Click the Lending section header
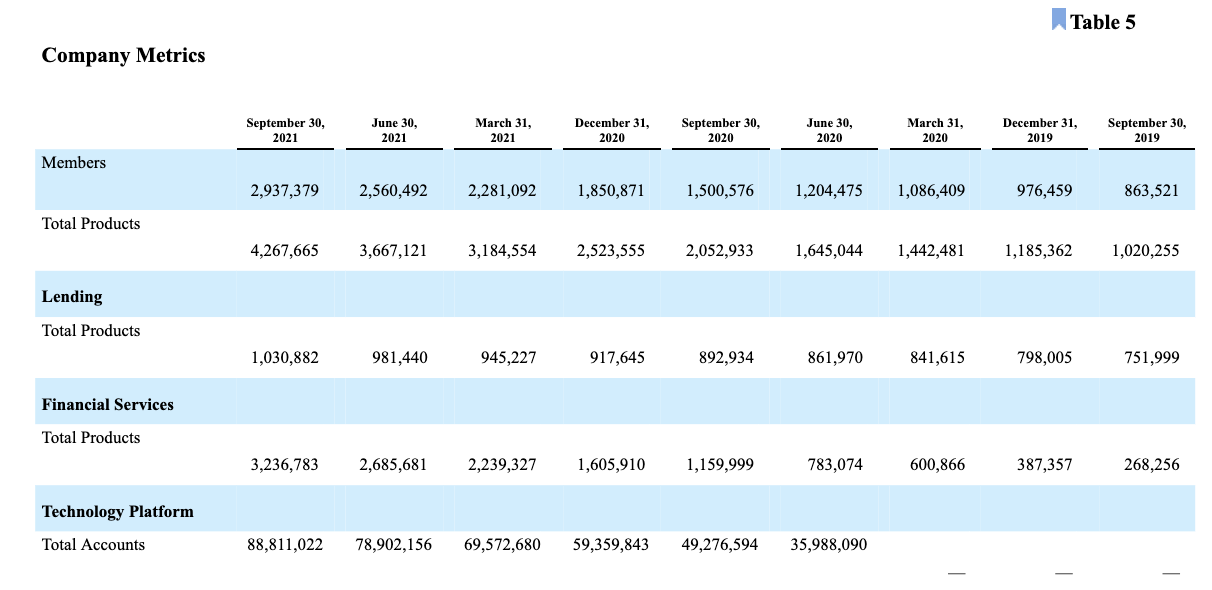Image resolution: width=1212 pixels, height=590 pixels. 72,297
